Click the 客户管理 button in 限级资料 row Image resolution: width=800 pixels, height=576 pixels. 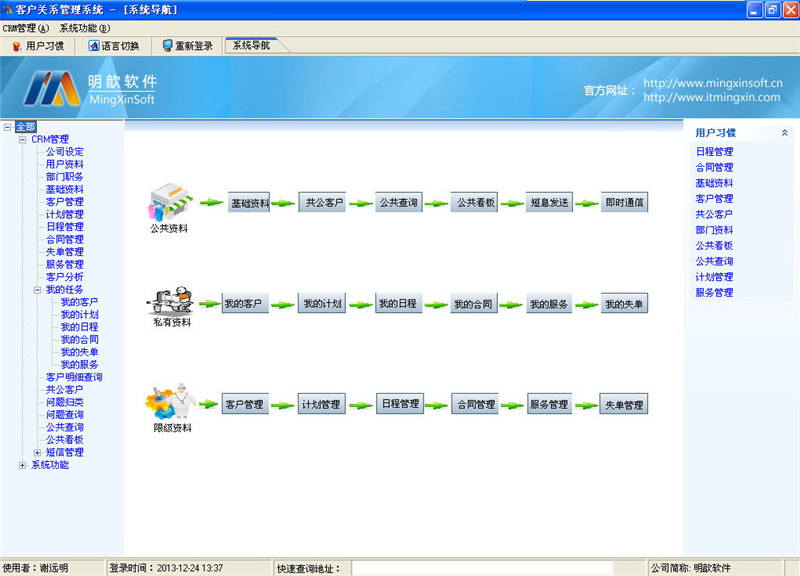click(x=245, y=405)
